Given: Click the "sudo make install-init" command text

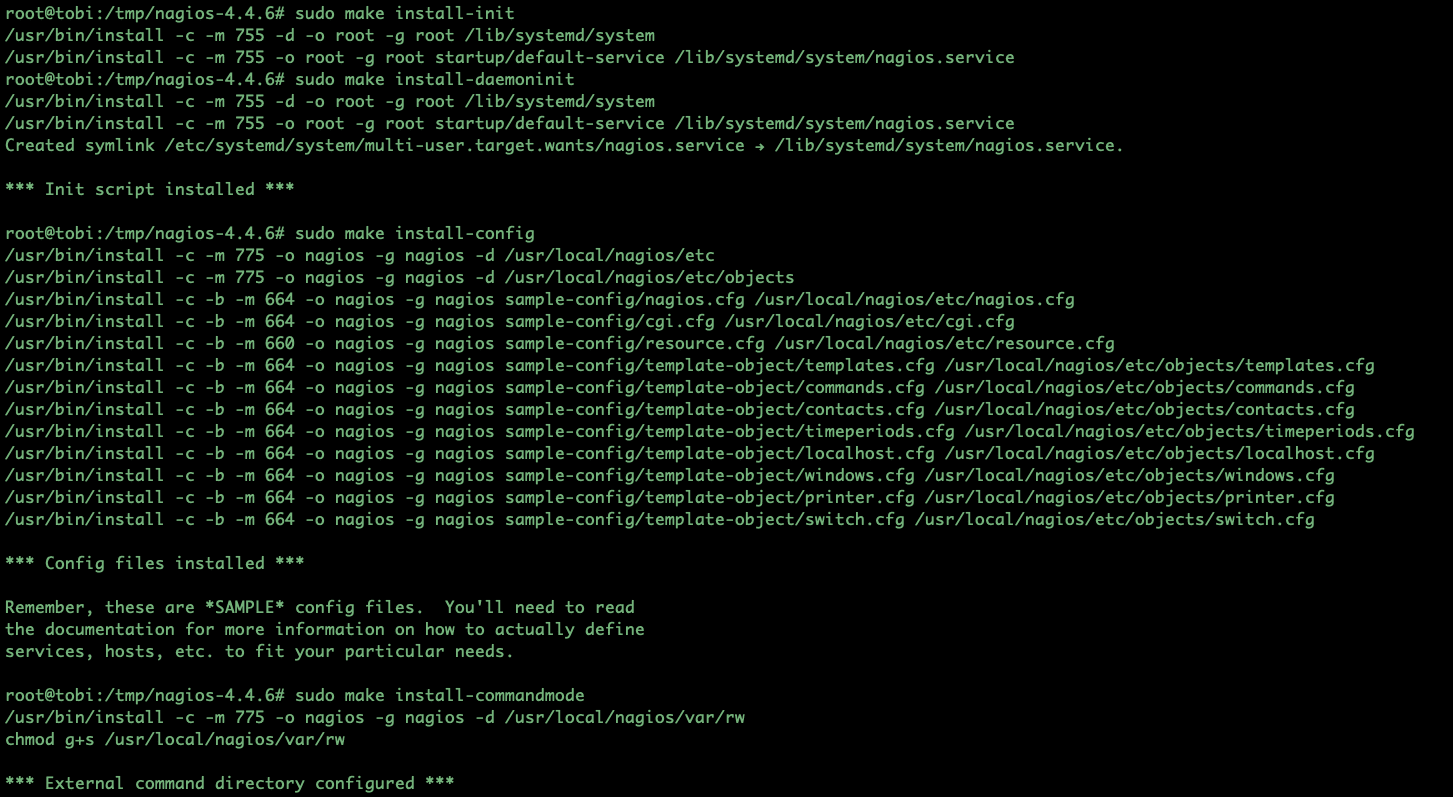Looking at the screenshot, I should click(x=405, y=13).
